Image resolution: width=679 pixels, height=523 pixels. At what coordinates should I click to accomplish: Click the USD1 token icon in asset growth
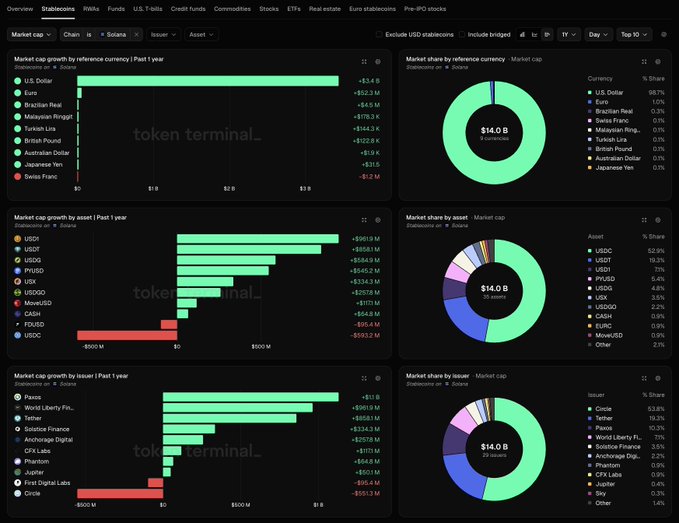tap(17, 239)
